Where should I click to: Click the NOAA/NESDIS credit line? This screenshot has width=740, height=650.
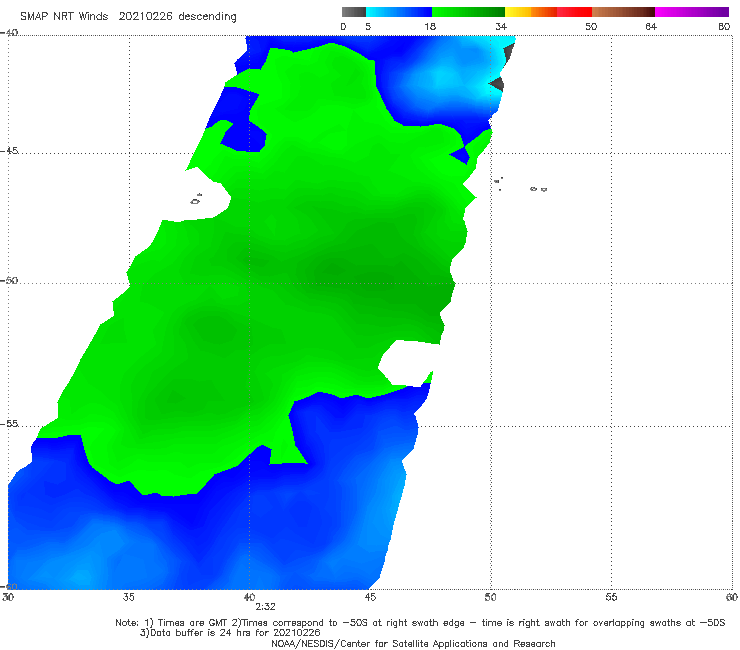coord(413,643)
